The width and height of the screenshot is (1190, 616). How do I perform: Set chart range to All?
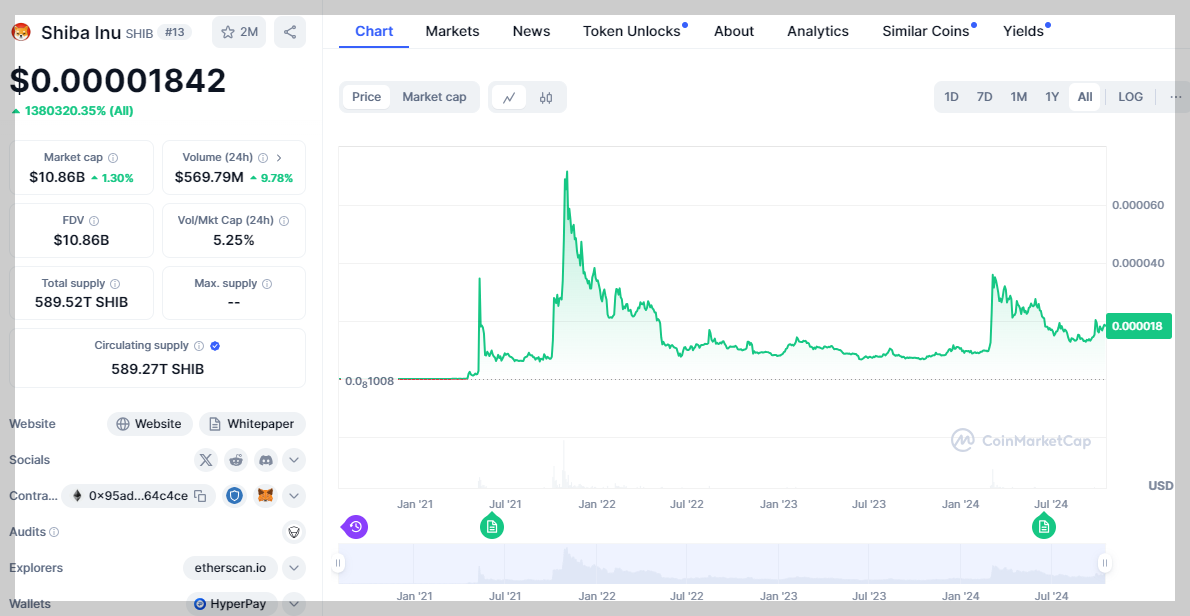click(1085, 97)
